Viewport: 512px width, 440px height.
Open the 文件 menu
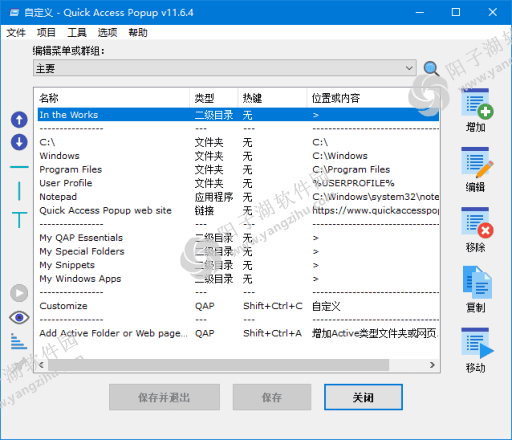click(16, 33)
